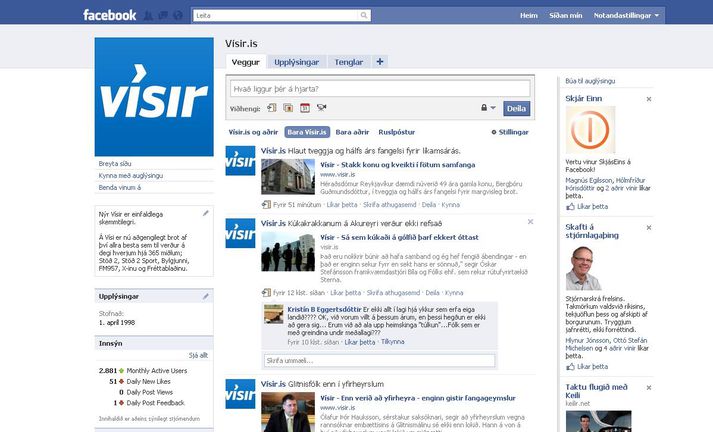
Task: Open article Enn verið að yfirheyra
Action: click(418, 398)
